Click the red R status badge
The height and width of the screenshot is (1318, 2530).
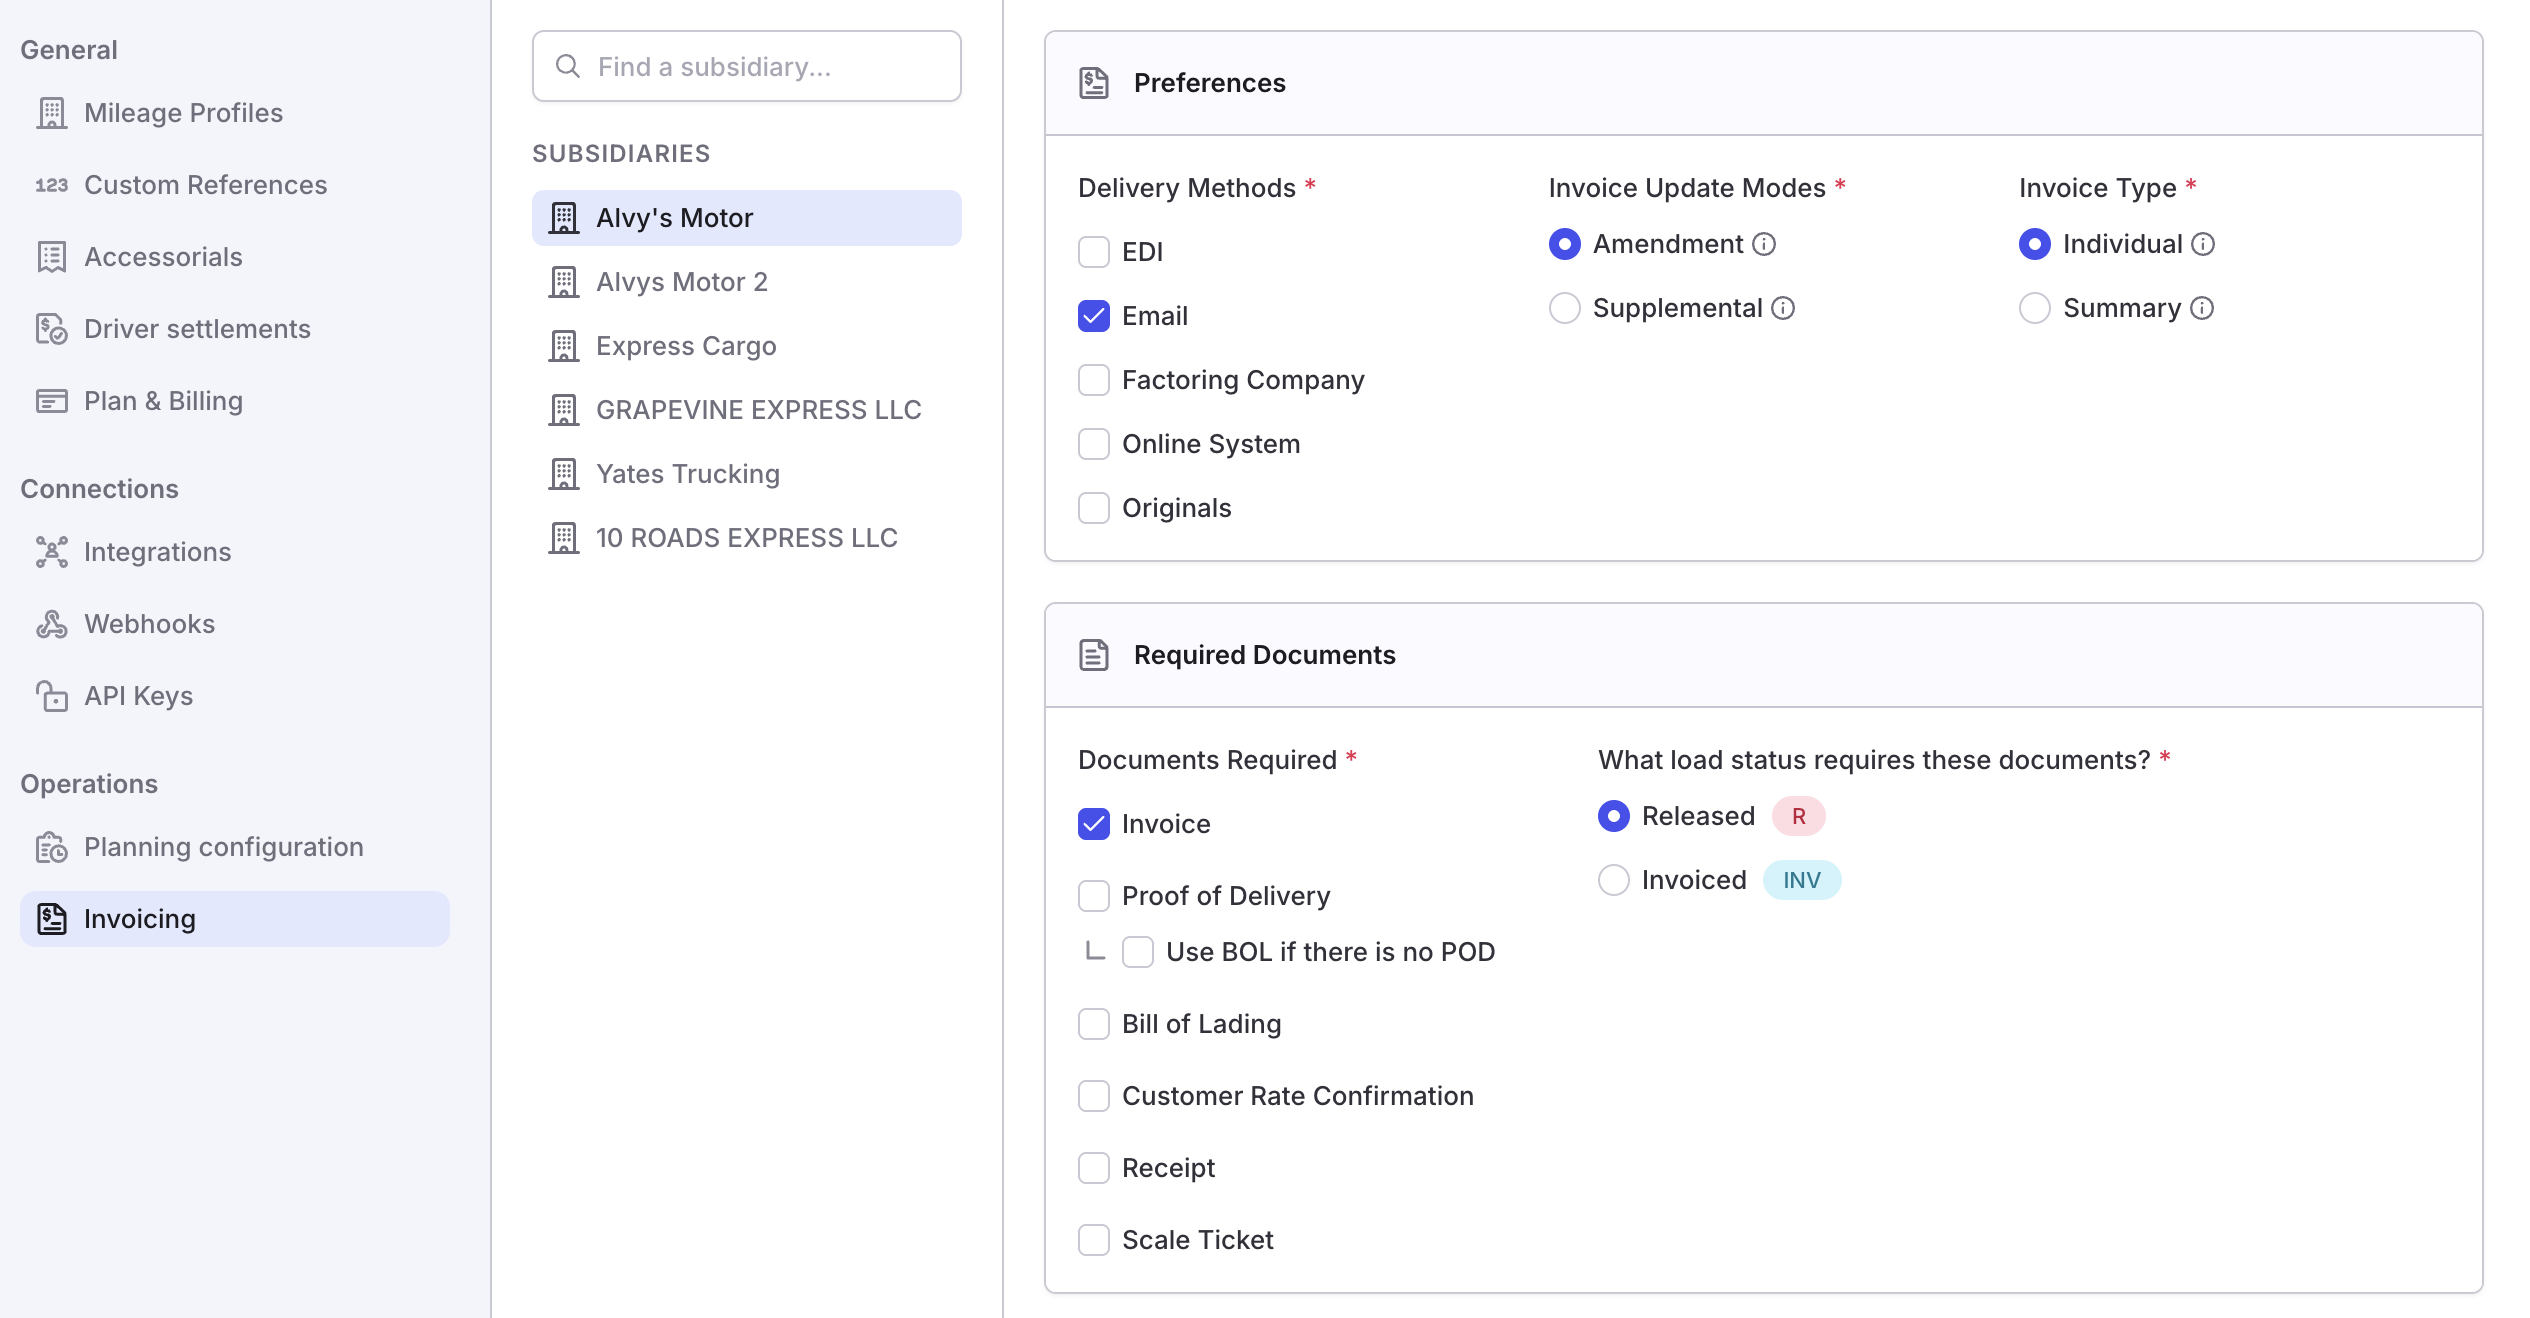[1799, 816]
